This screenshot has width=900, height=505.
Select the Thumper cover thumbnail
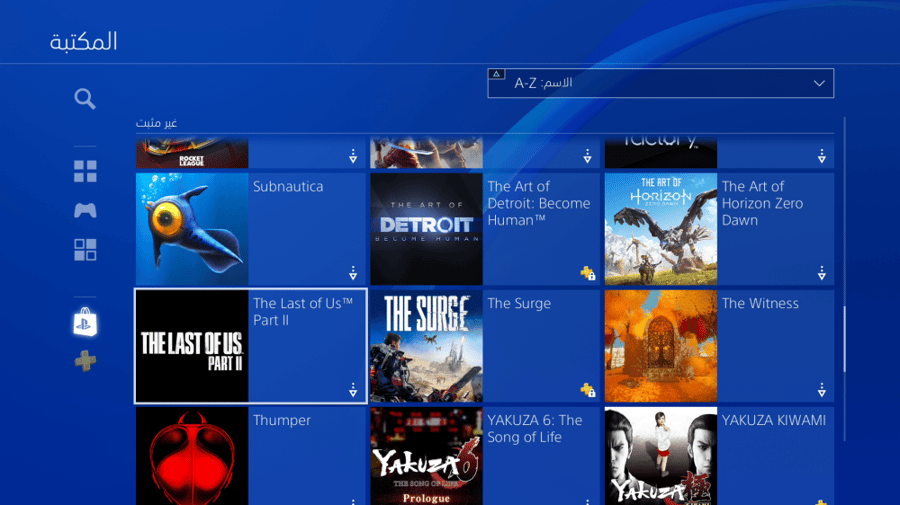point(192,456)
